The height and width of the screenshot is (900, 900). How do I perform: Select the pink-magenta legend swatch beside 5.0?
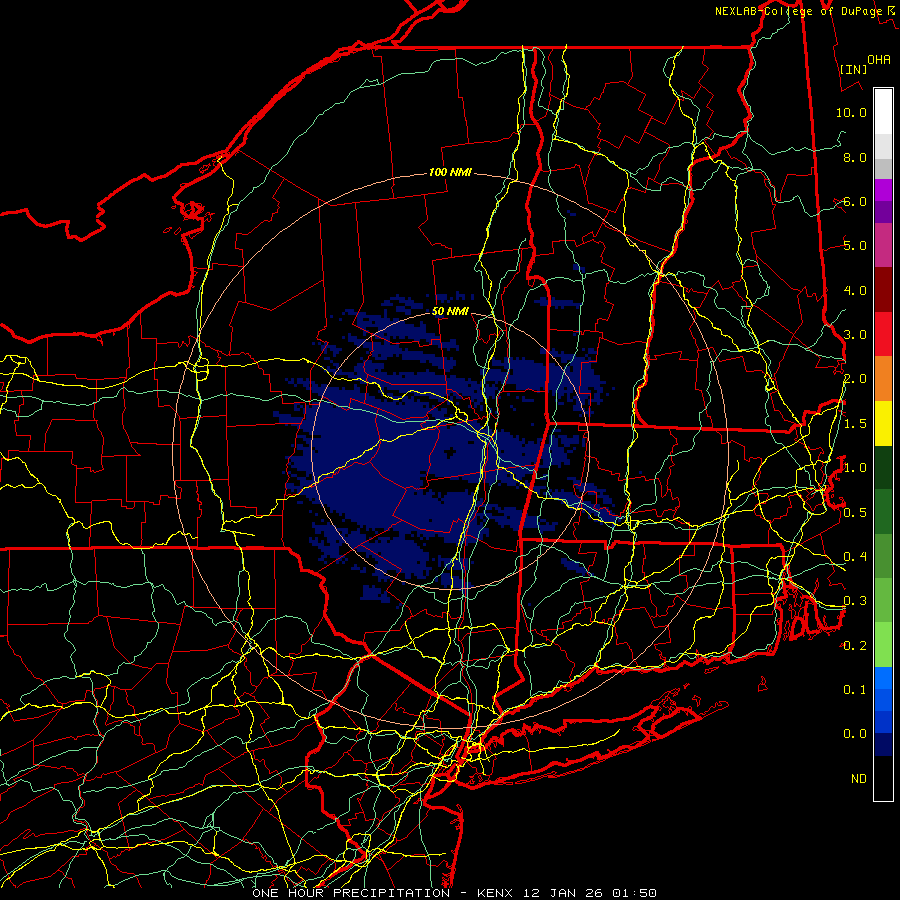click(x=883, y=246)
